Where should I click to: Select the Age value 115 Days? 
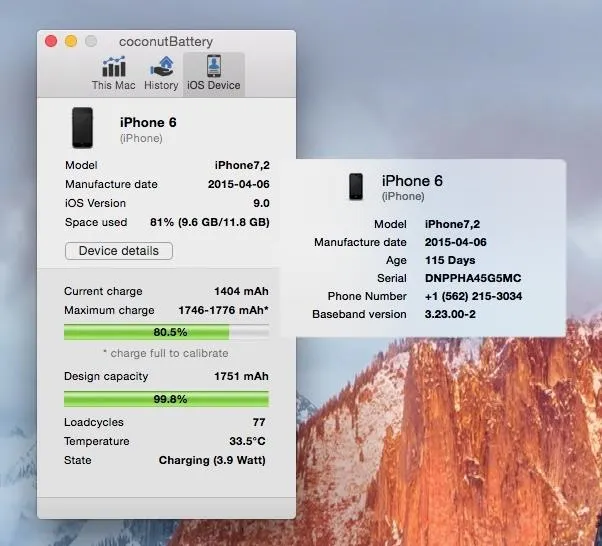tap(450, 260)
